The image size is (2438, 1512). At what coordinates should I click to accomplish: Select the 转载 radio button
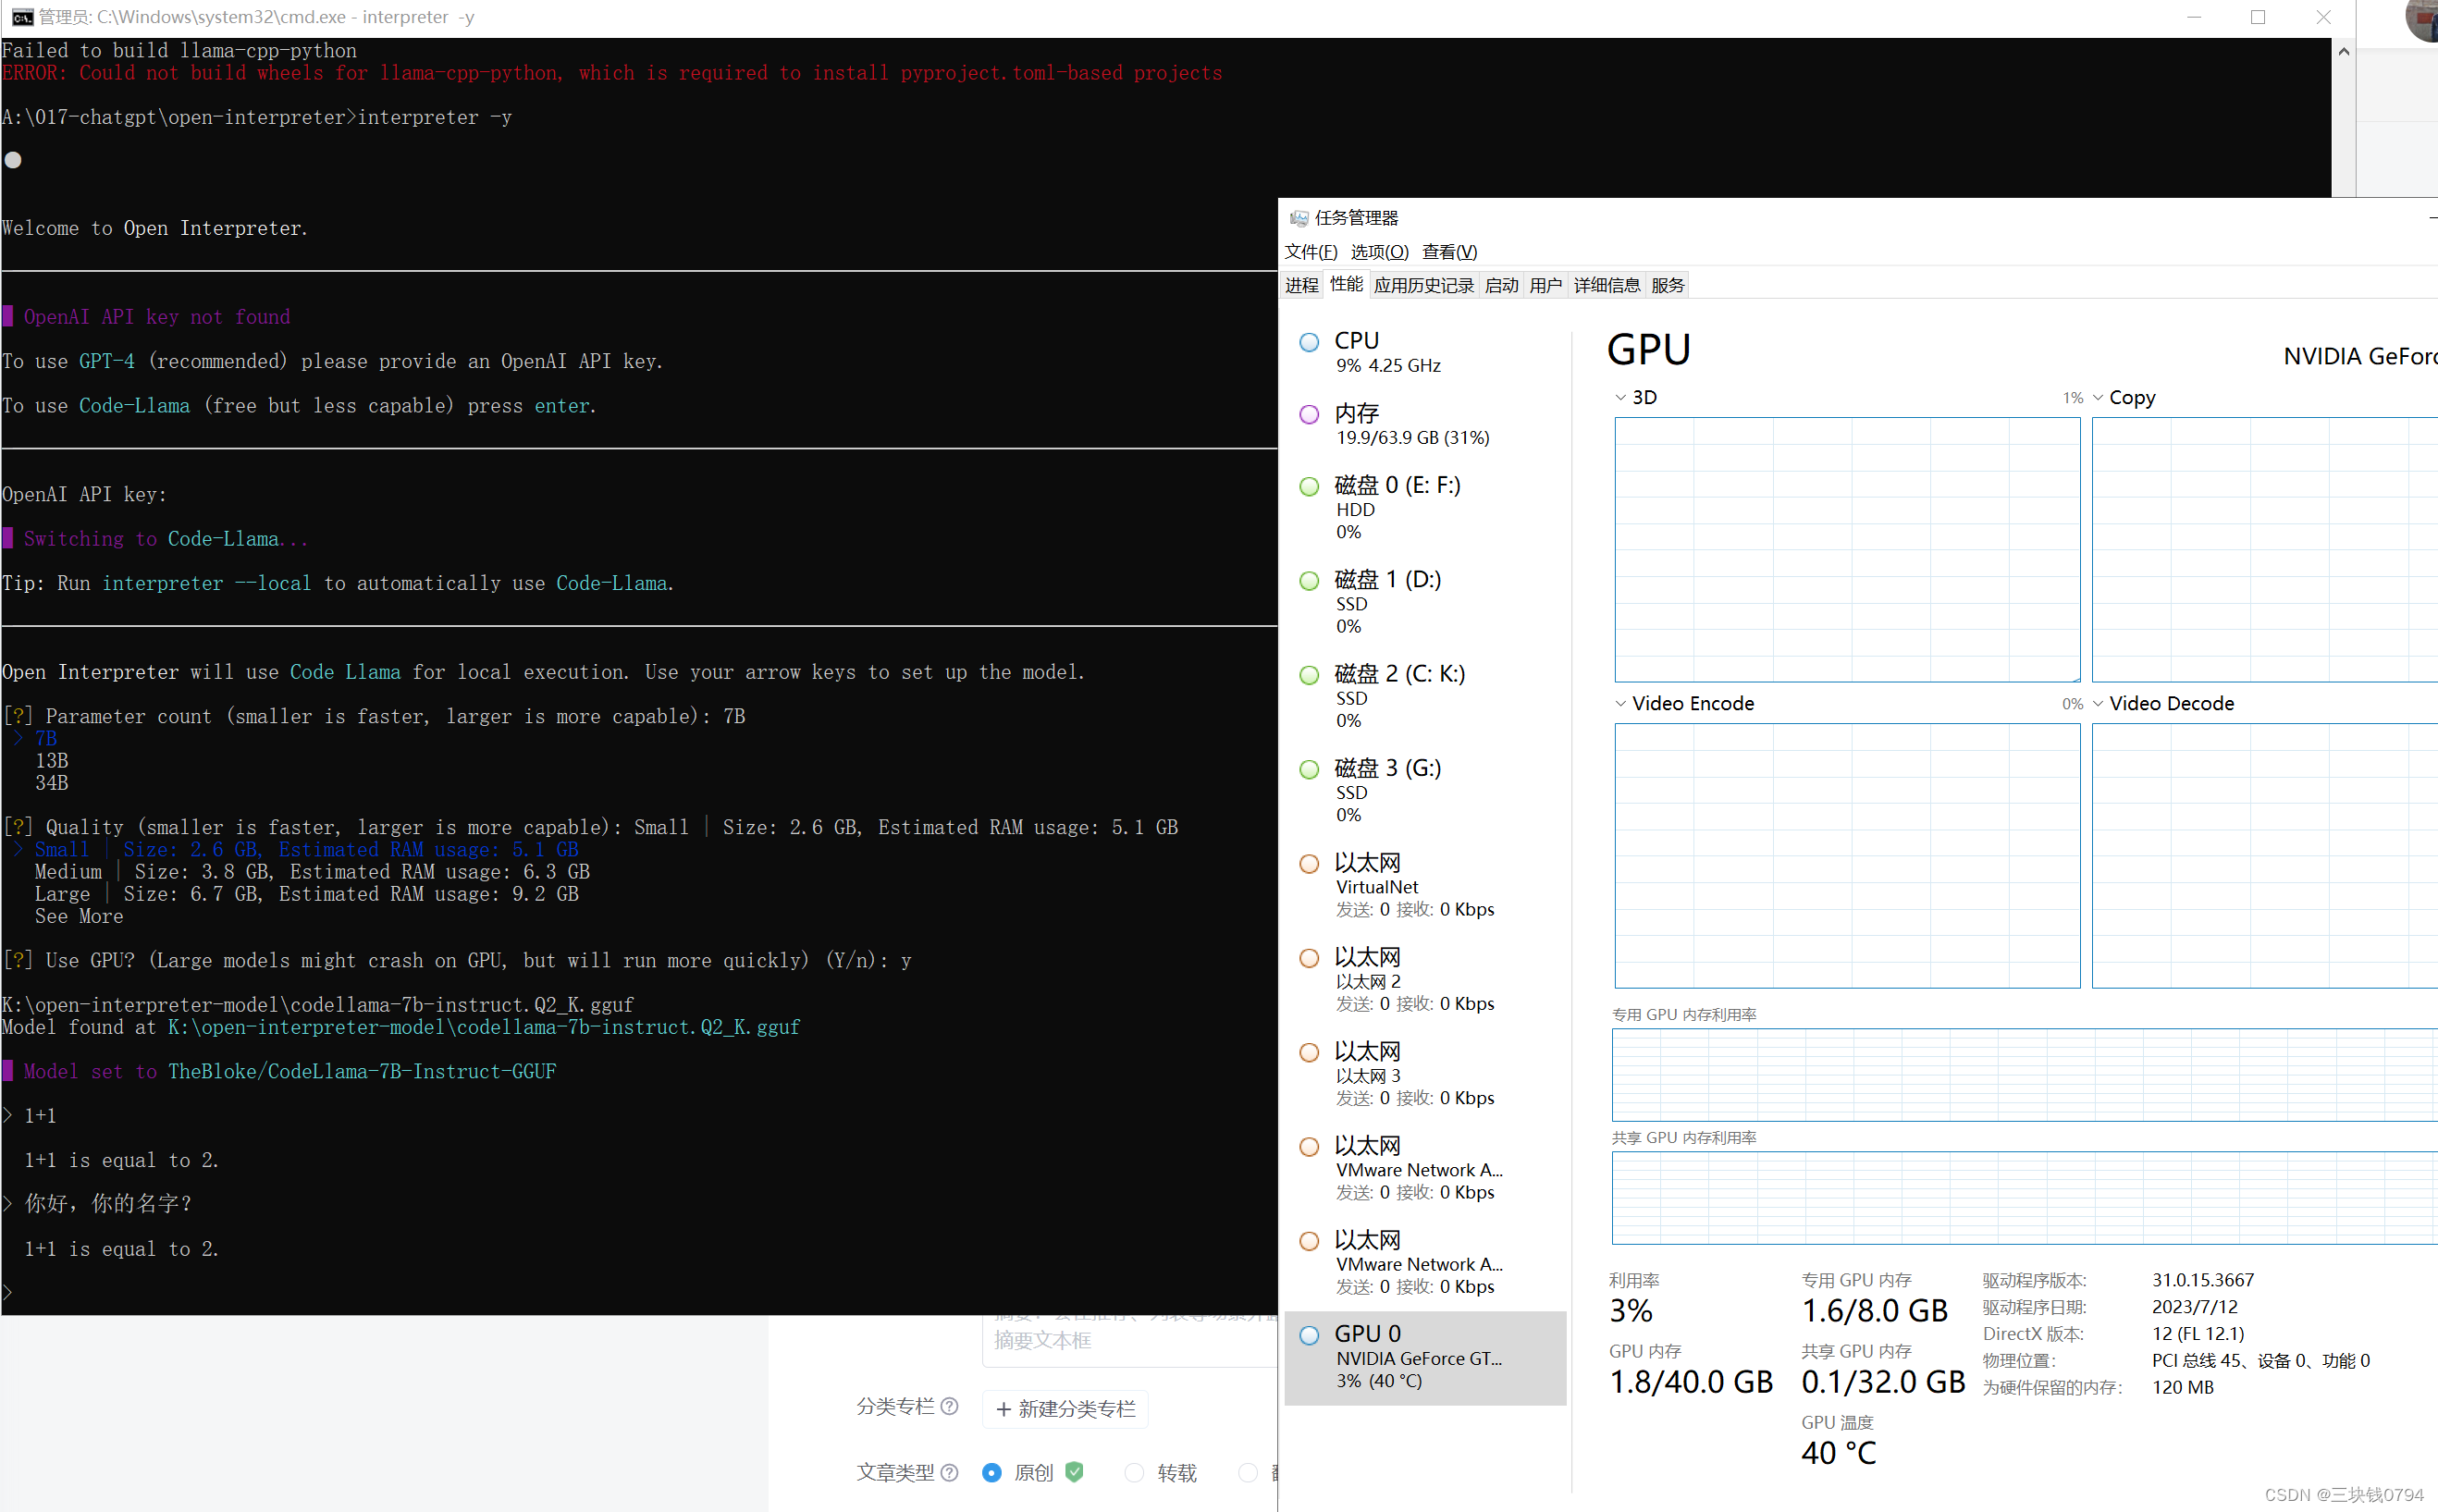[x=1134, y=1472]
